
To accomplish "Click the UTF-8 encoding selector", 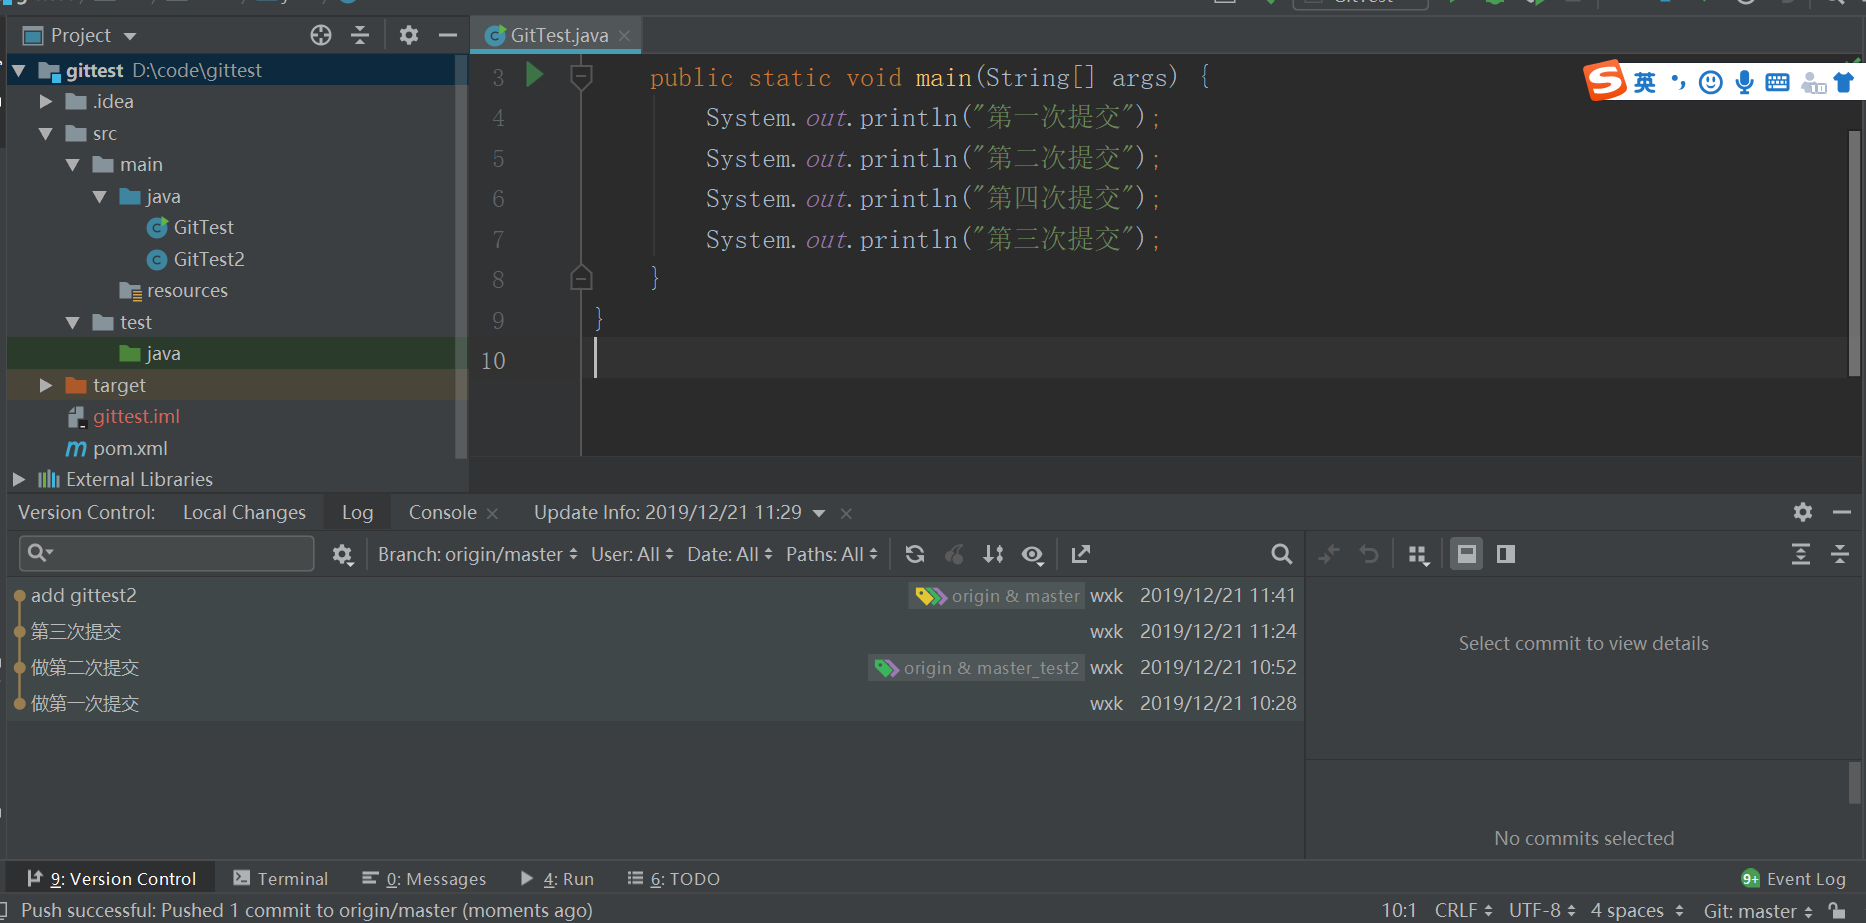I will pyautogui.click(x=1542, y=910).
